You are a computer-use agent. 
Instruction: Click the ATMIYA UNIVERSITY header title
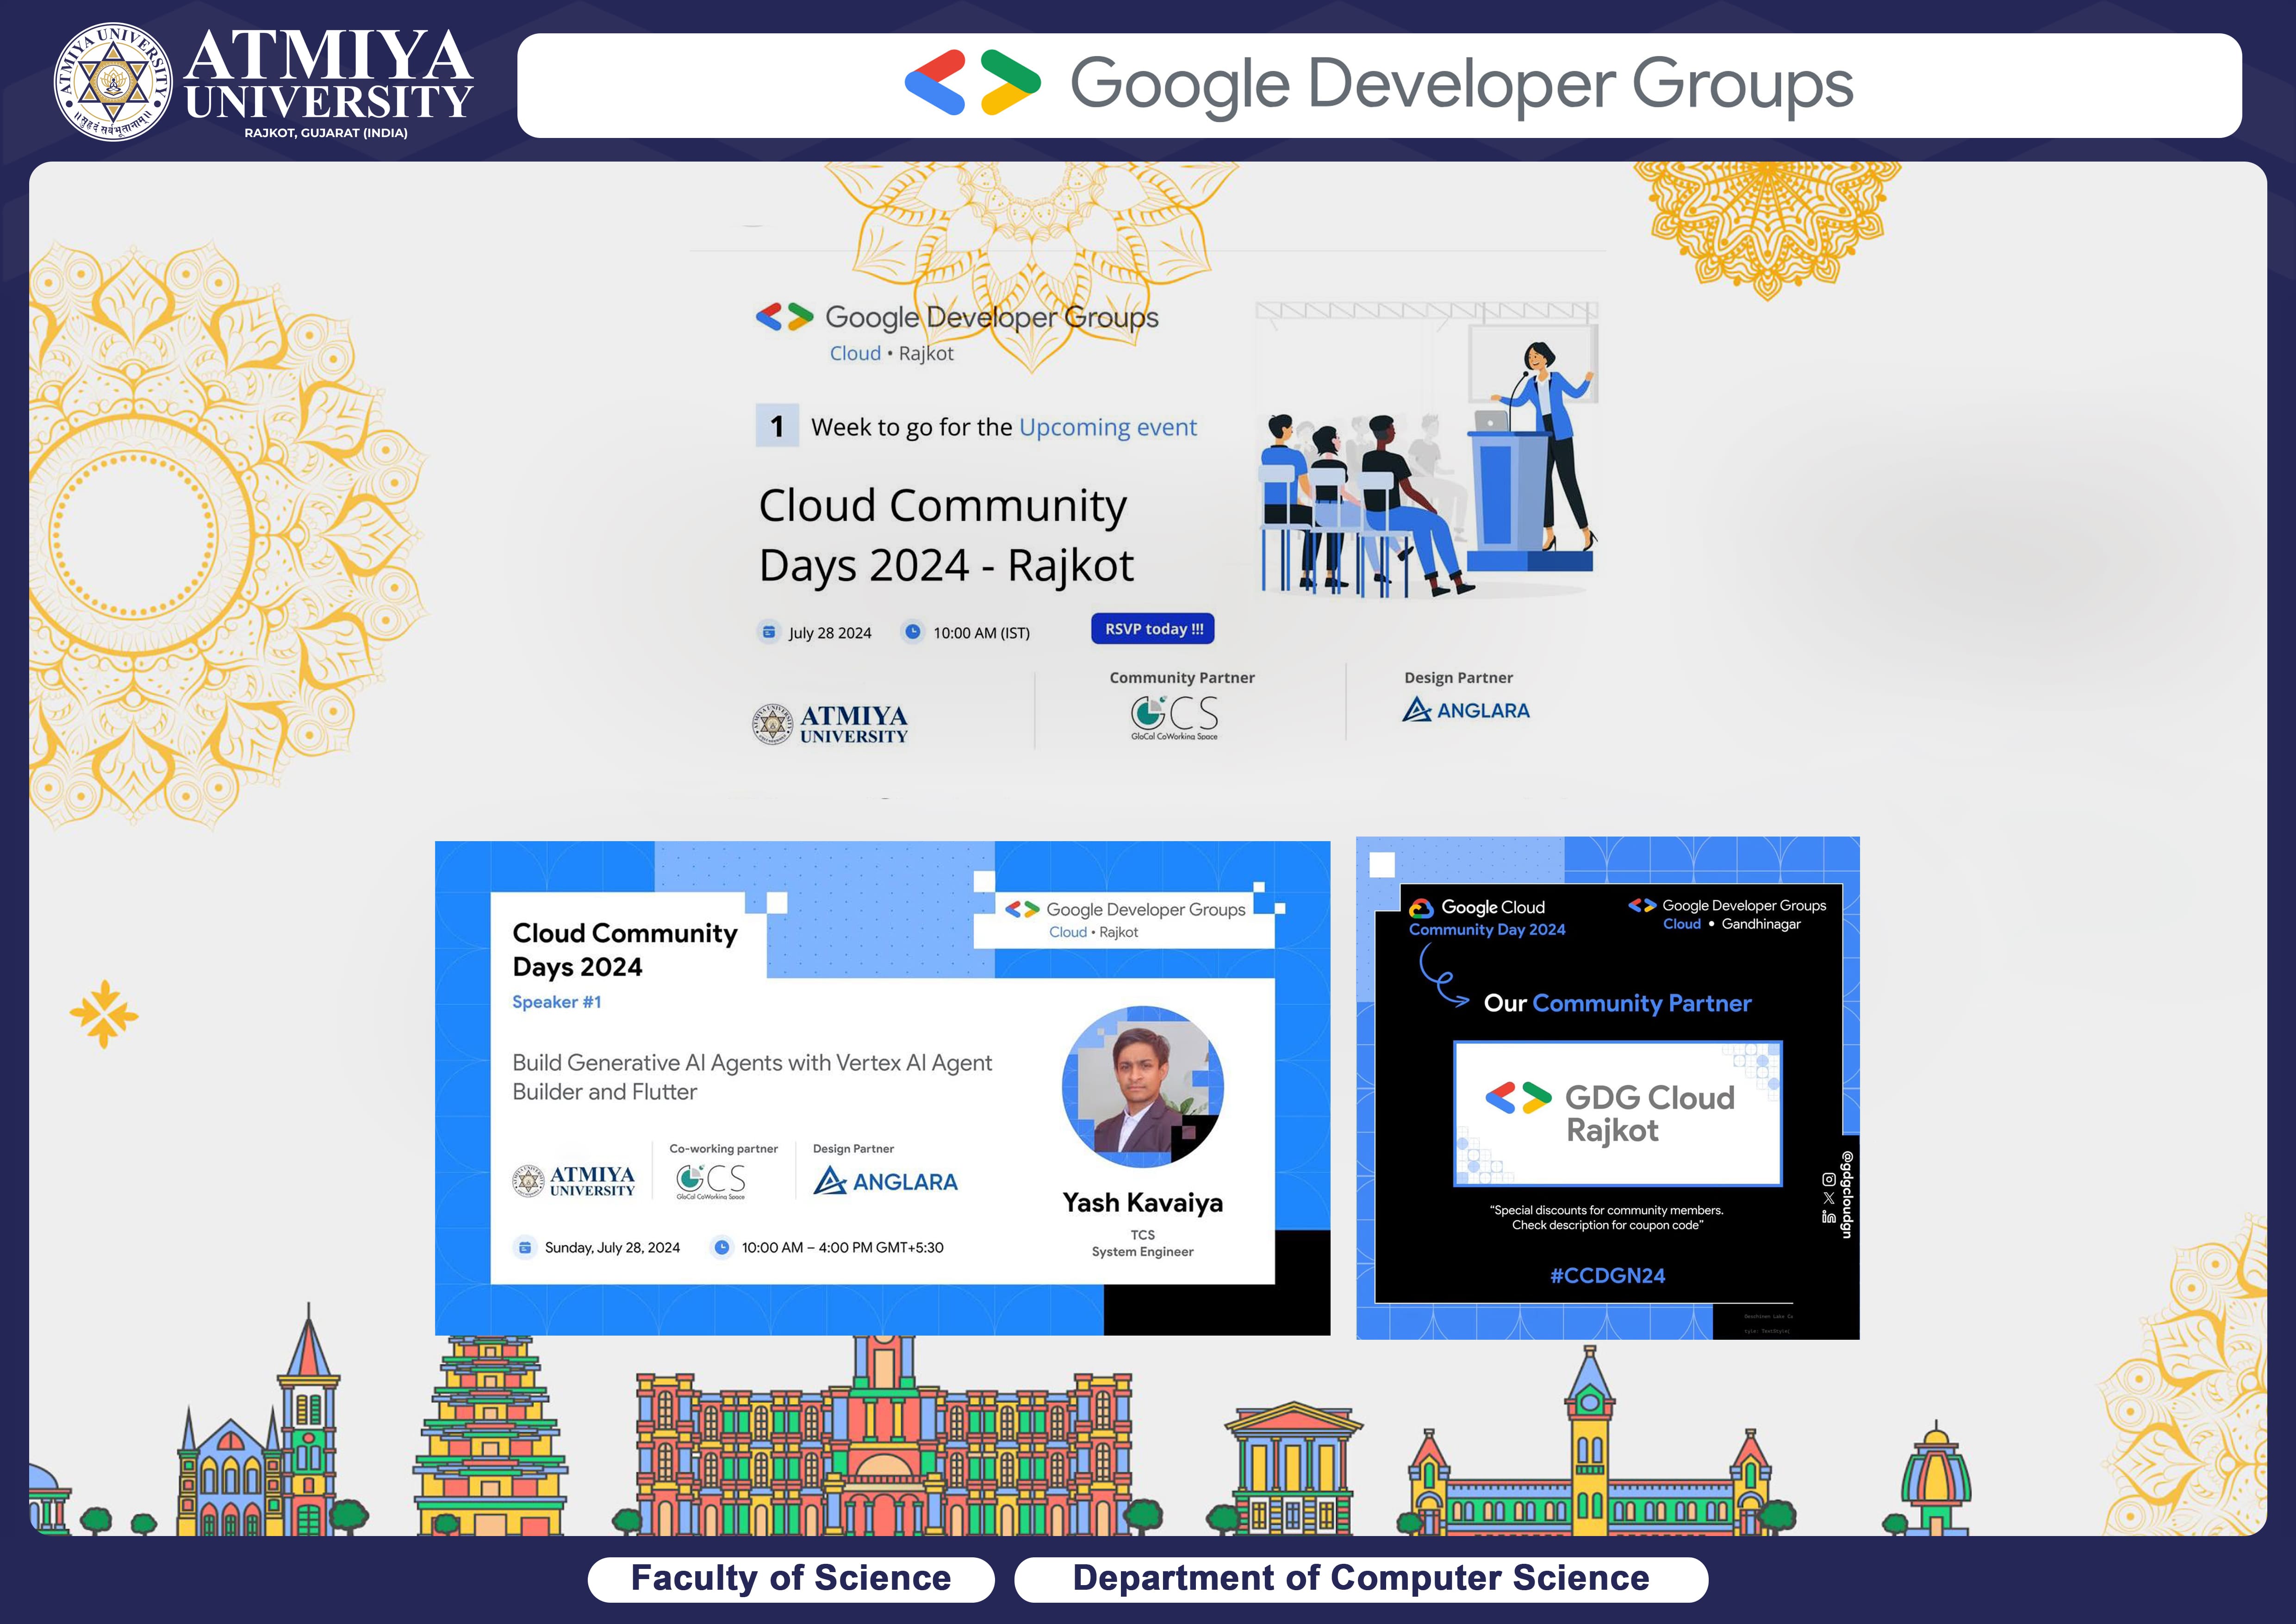(x=328, y=73)
